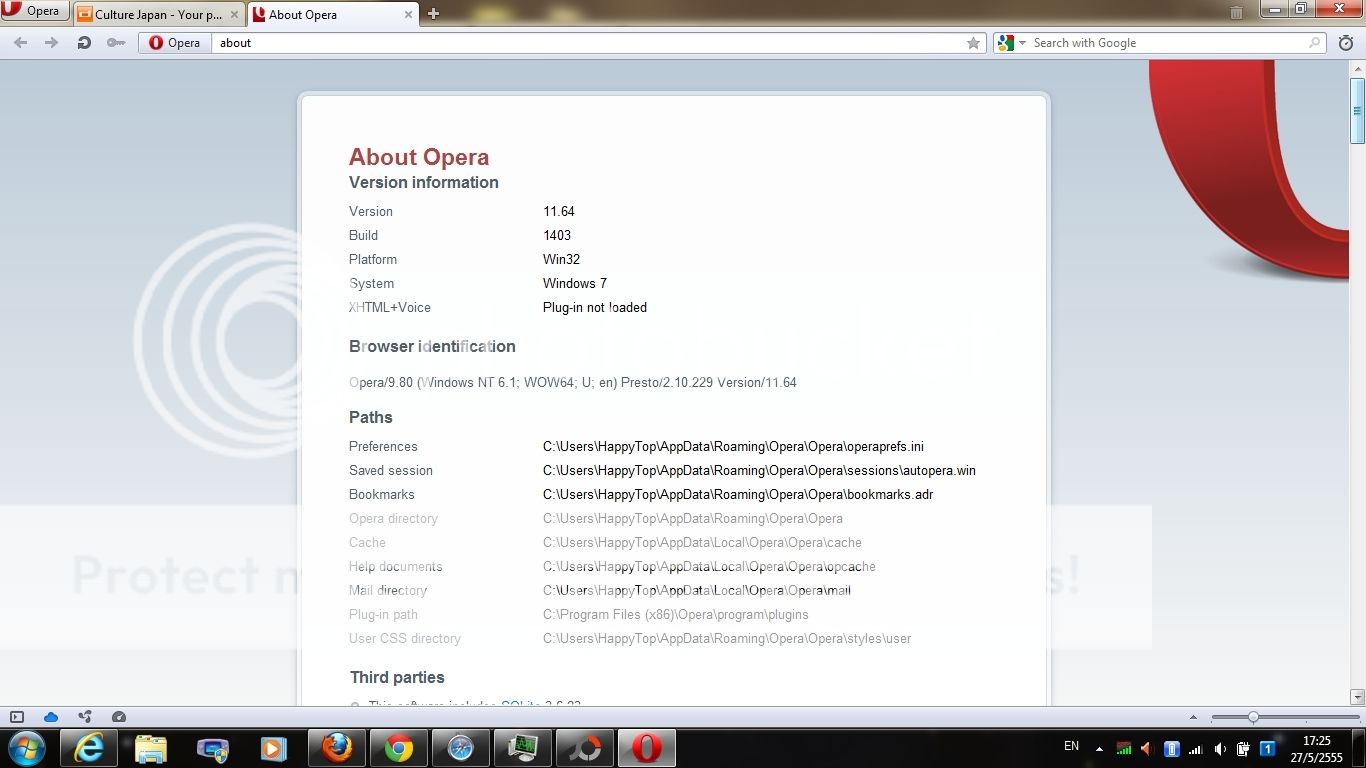Toggle the bookmark star in the address bar
Image resolution: width=1366 pixels, height=768 pixels.
click(x=972, y=43)
